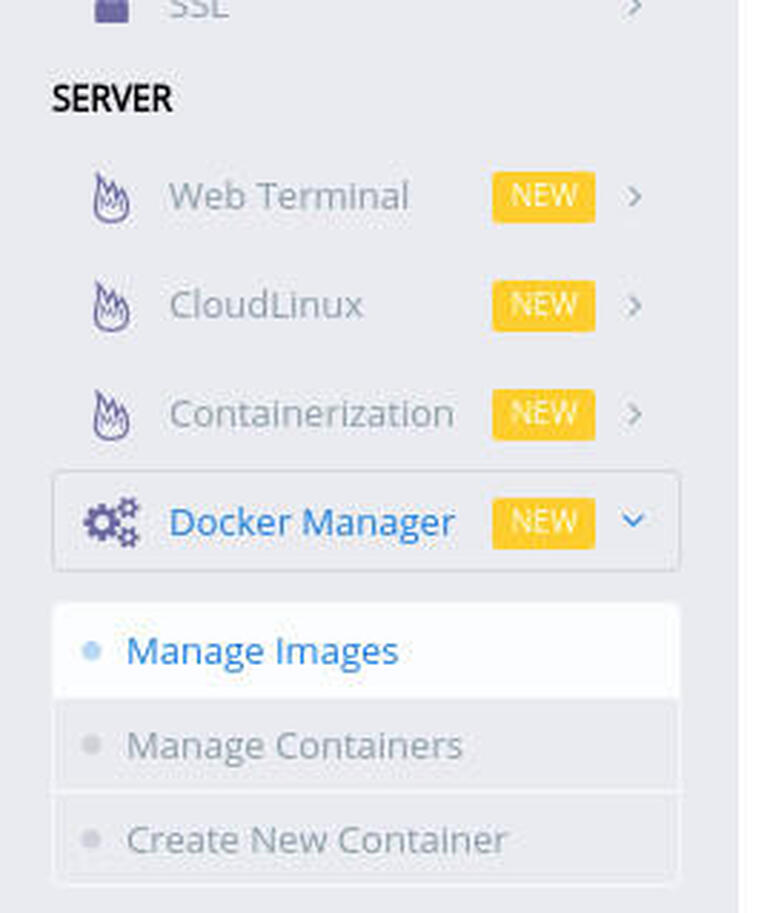Collapse the Docker Manager chevron

point(633,519)
